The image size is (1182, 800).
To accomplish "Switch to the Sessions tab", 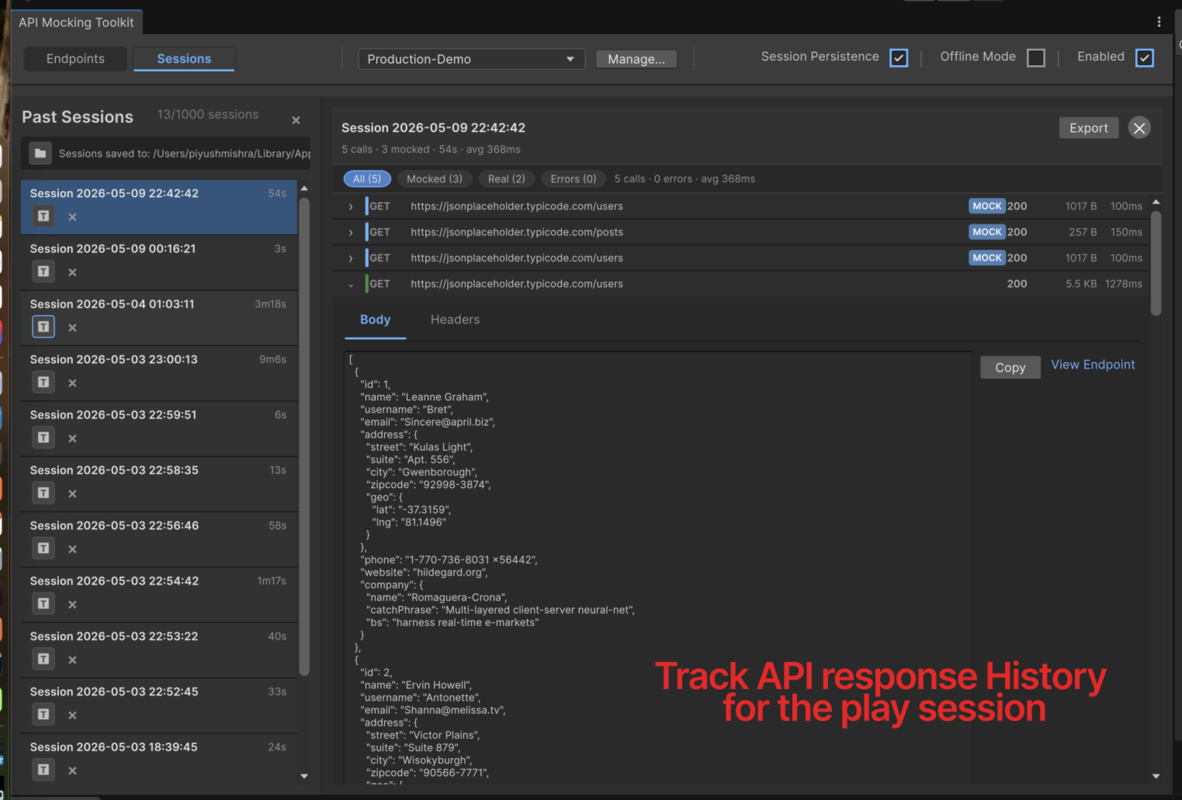I will coord(184,59).
